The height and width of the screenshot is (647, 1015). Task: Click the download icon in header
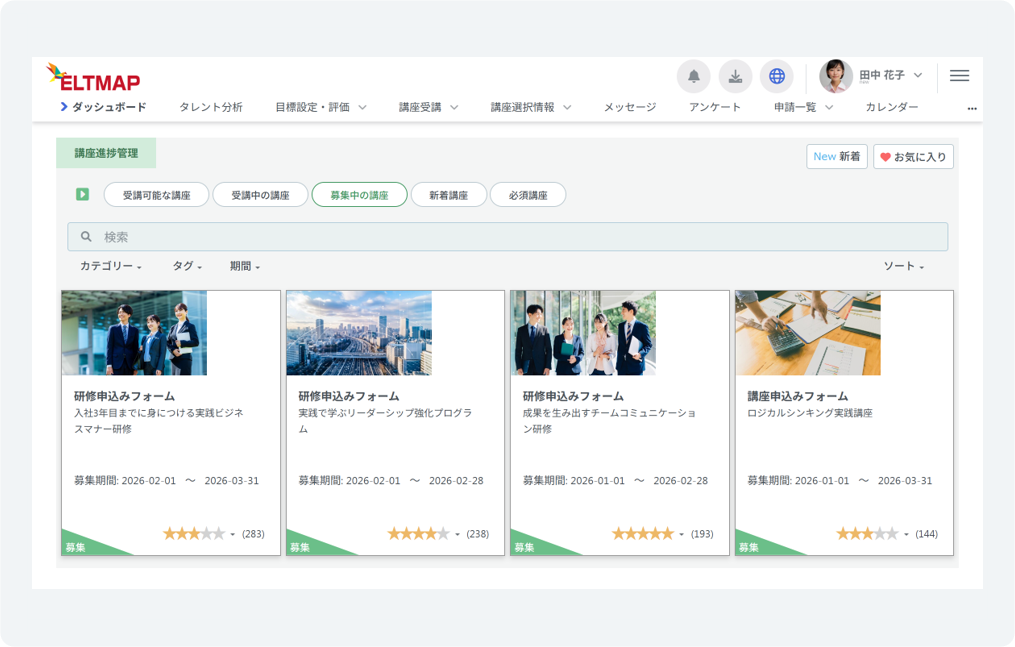point(735,76)
